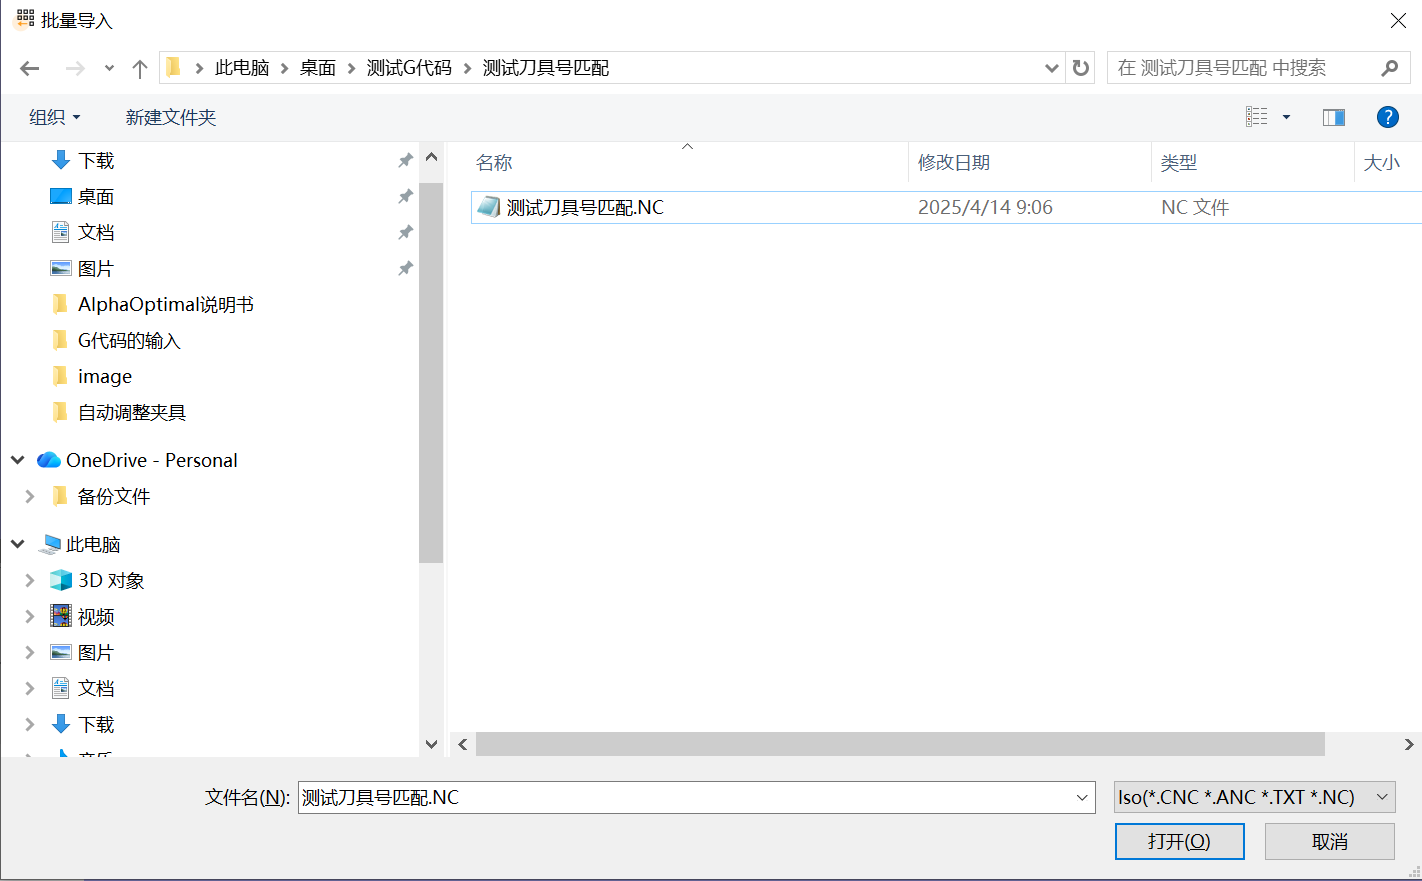Navigate up one level with the up arrow
This screenshot has height=881, width=1422.
point(139,67)
